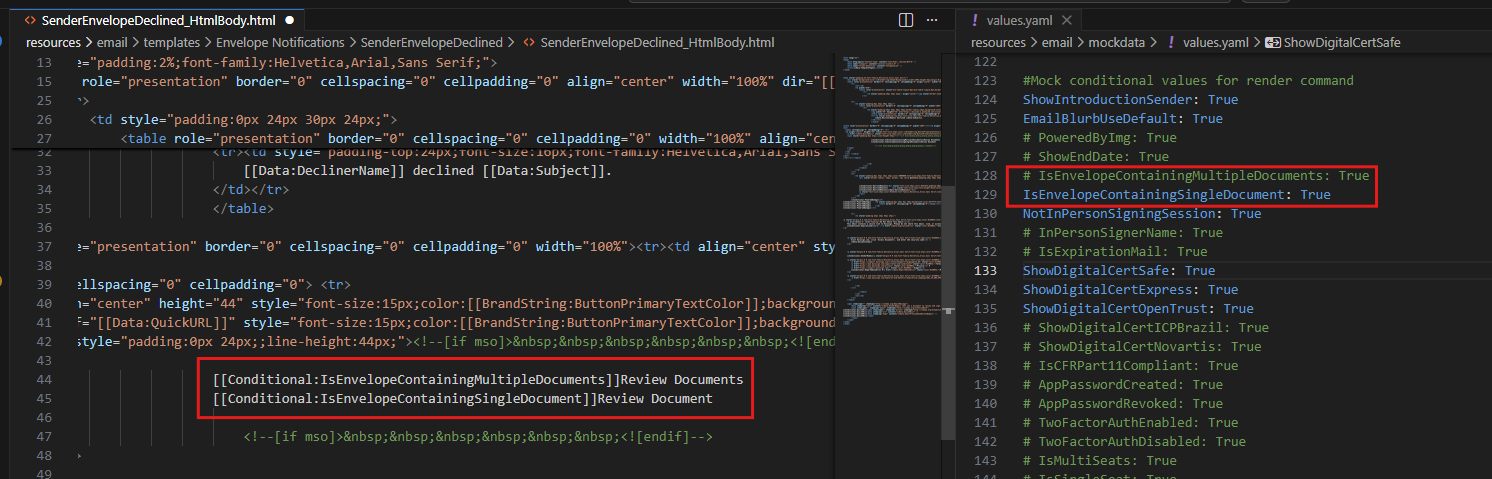Screen dimensions: 1492x479
Task: Click line 40 with ButtonPrimaryTextColor height="44"
Action: coord(458,303)
